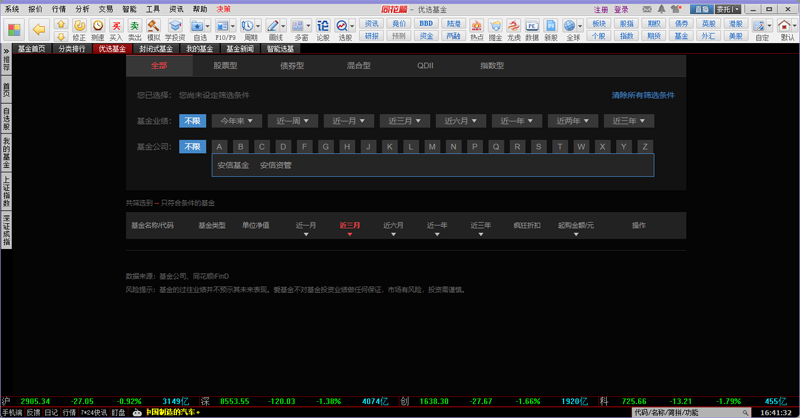This screenshot has height=418, width=800.
Task: Open the 卖出 (sell) toolbar icon
Action: 134,28
